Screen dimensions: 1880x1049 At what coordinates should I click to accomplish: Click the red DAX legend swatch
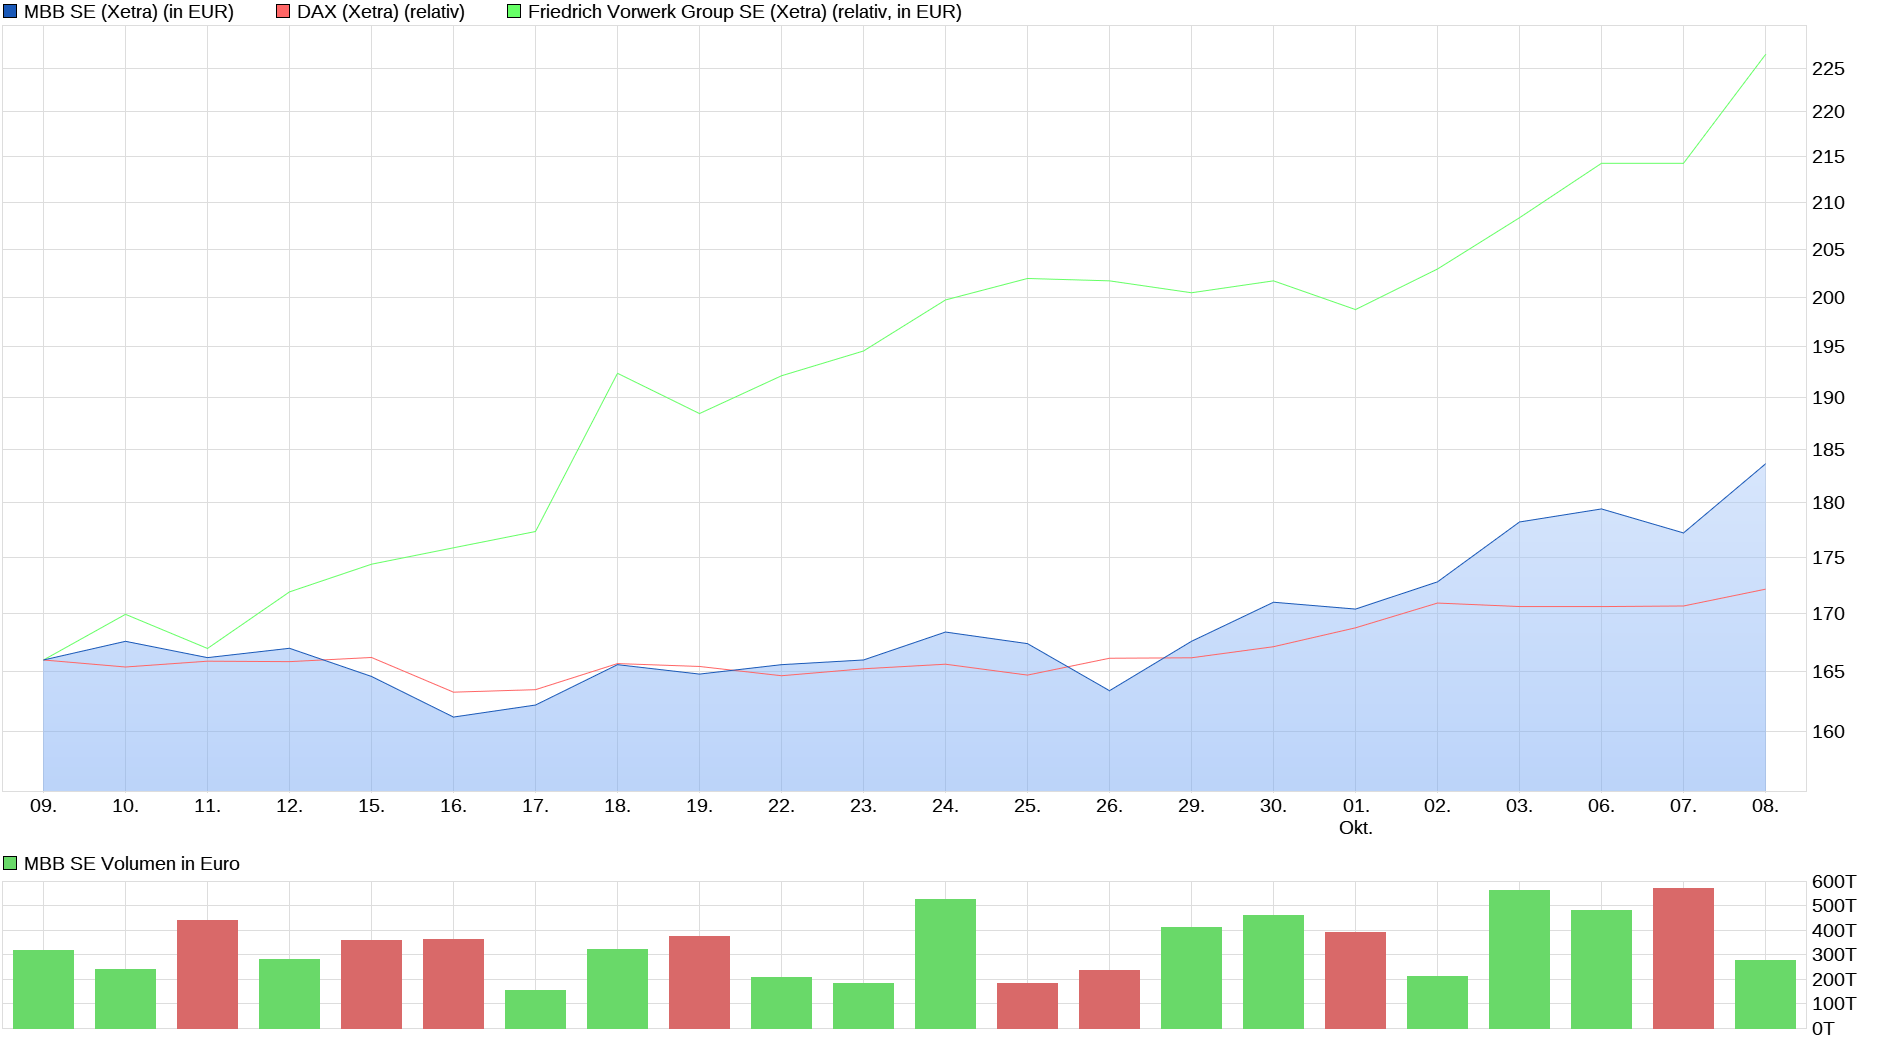[283, 12]
